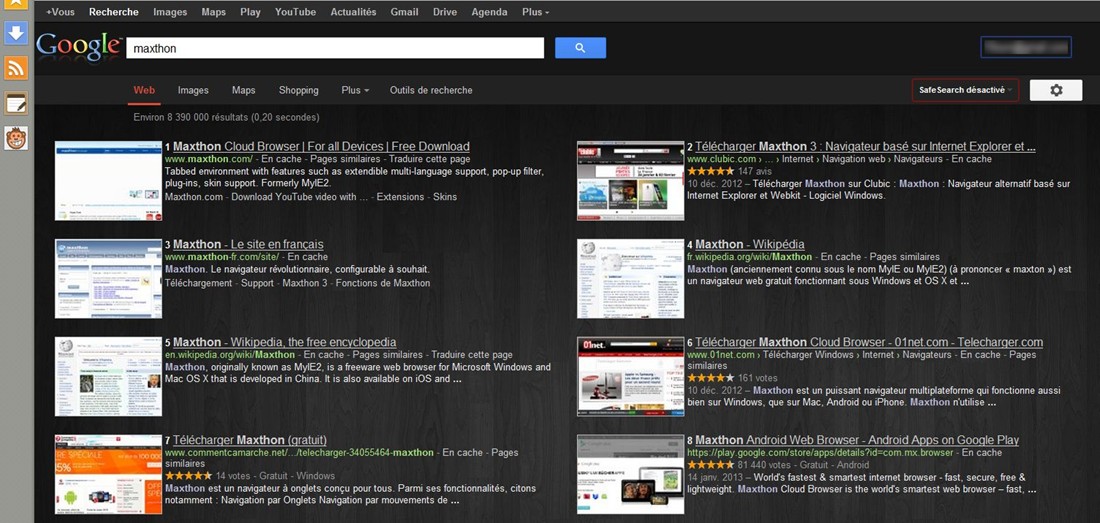The height and width of the screenshot is (523, 1100).
Task: Click the Google logo
Action: [x=79, y=46]
